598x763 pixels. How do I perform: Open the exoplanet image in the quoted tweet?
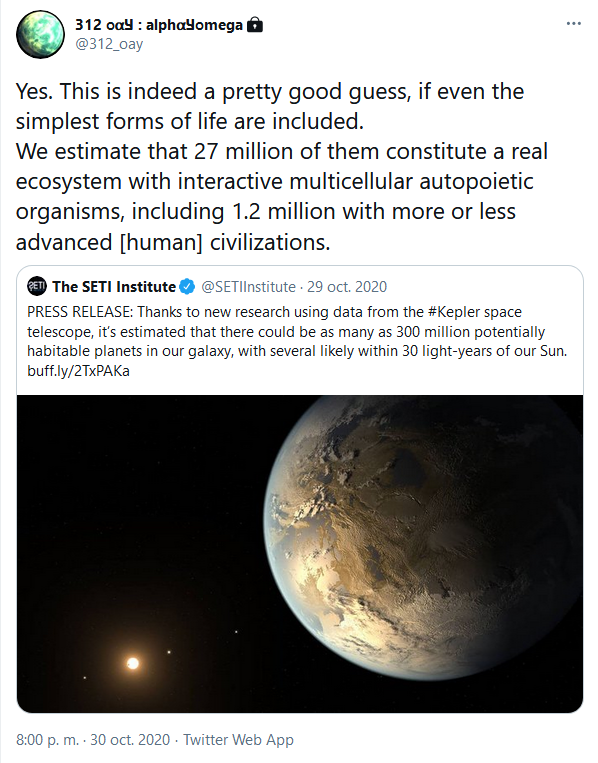pos(300,554)
